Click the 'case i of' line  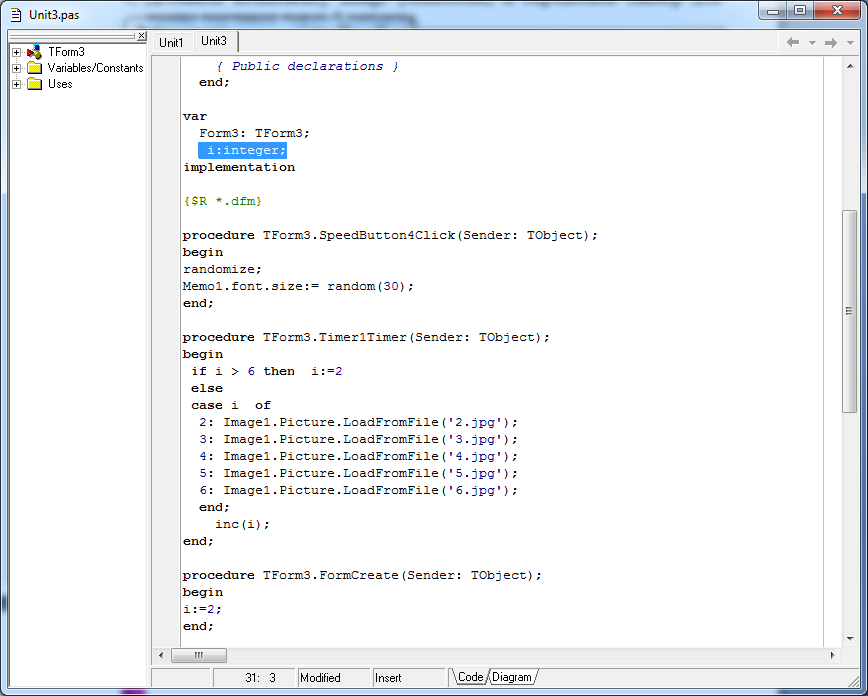[231, 405]
